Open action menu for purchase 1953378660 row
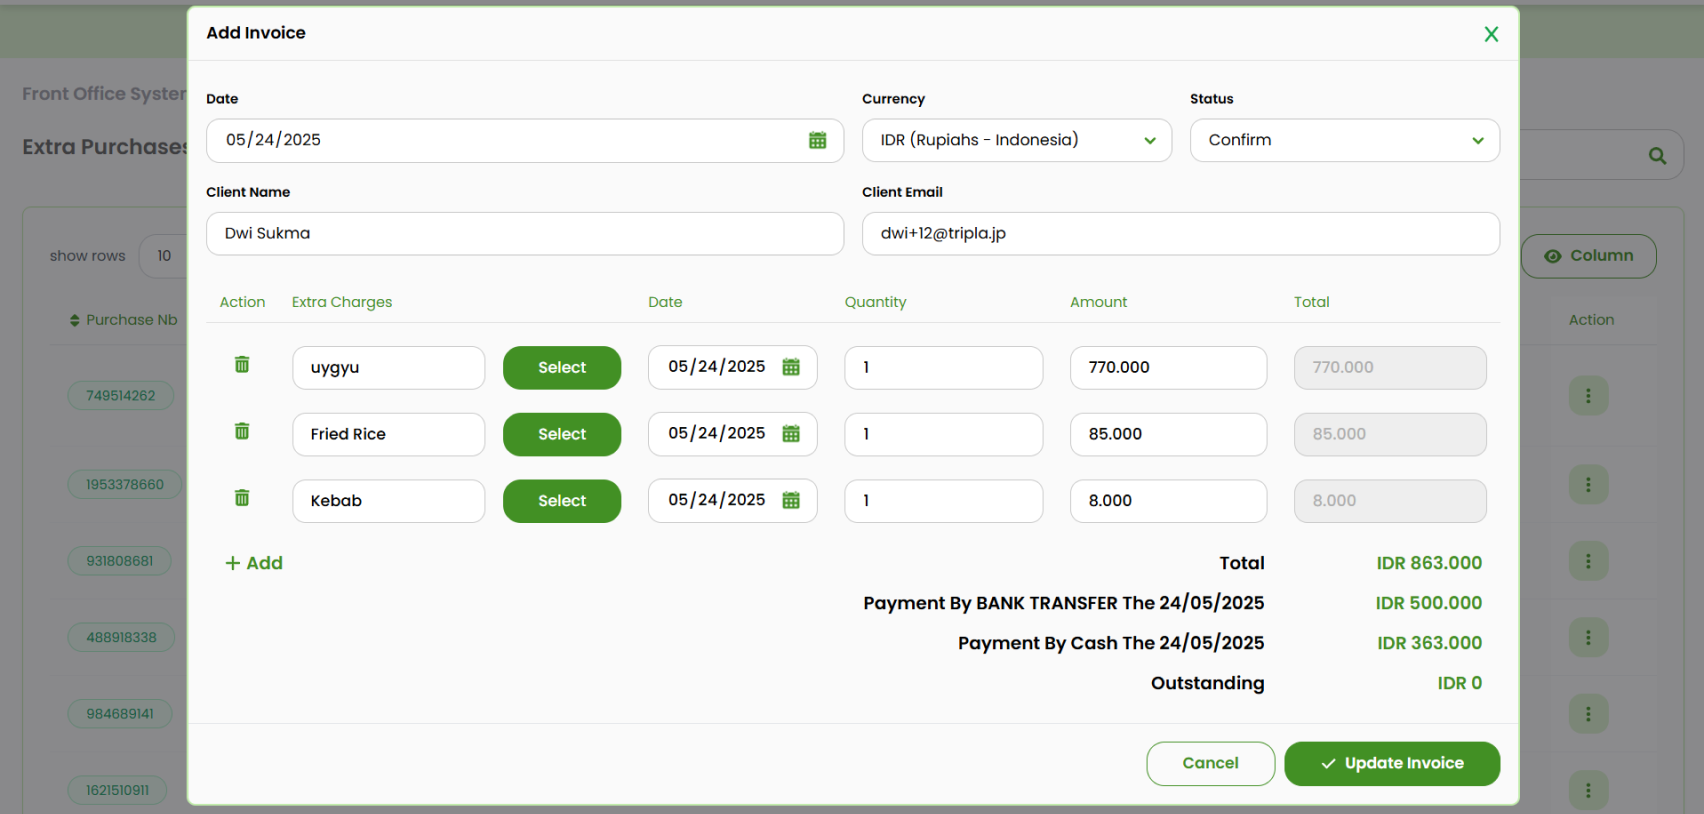1704x814 pixels. pyautogui.click(x=1588, y=485)
